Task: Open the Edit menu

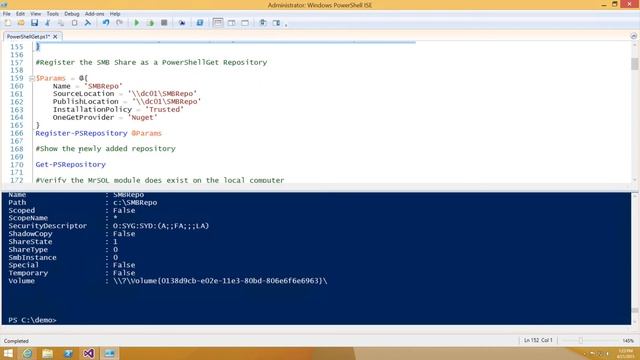Action: point(20,14)
